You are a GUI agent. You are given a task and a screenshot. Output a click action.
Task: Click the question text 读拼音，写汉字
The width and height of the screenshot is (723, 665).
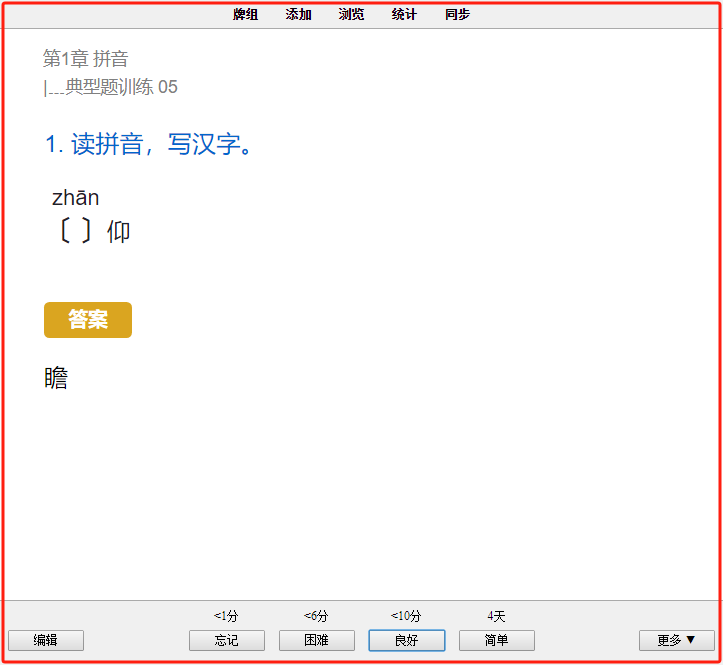point(161,144)
